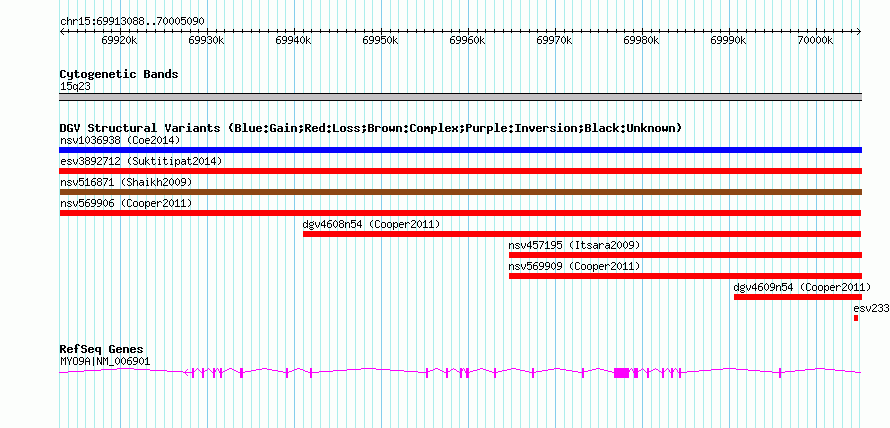Click the 69930k ruler tick label

pyautogui.click(x=207, y=40)
